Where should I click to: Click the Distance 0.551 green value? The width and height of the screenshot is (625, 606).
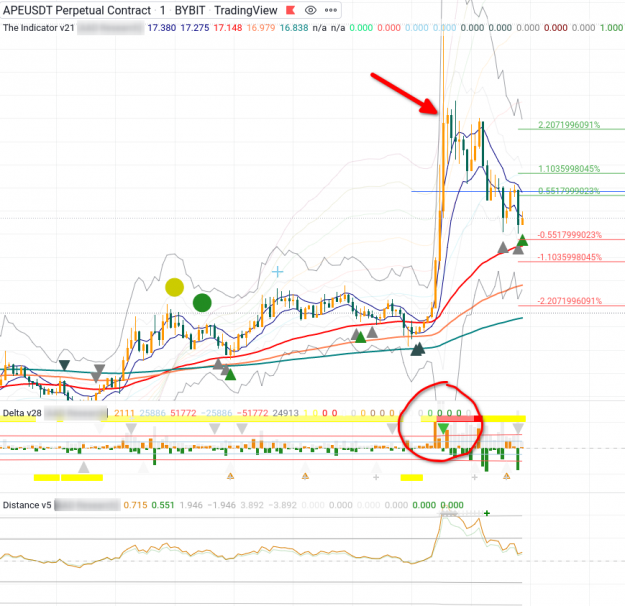(163, 505)
